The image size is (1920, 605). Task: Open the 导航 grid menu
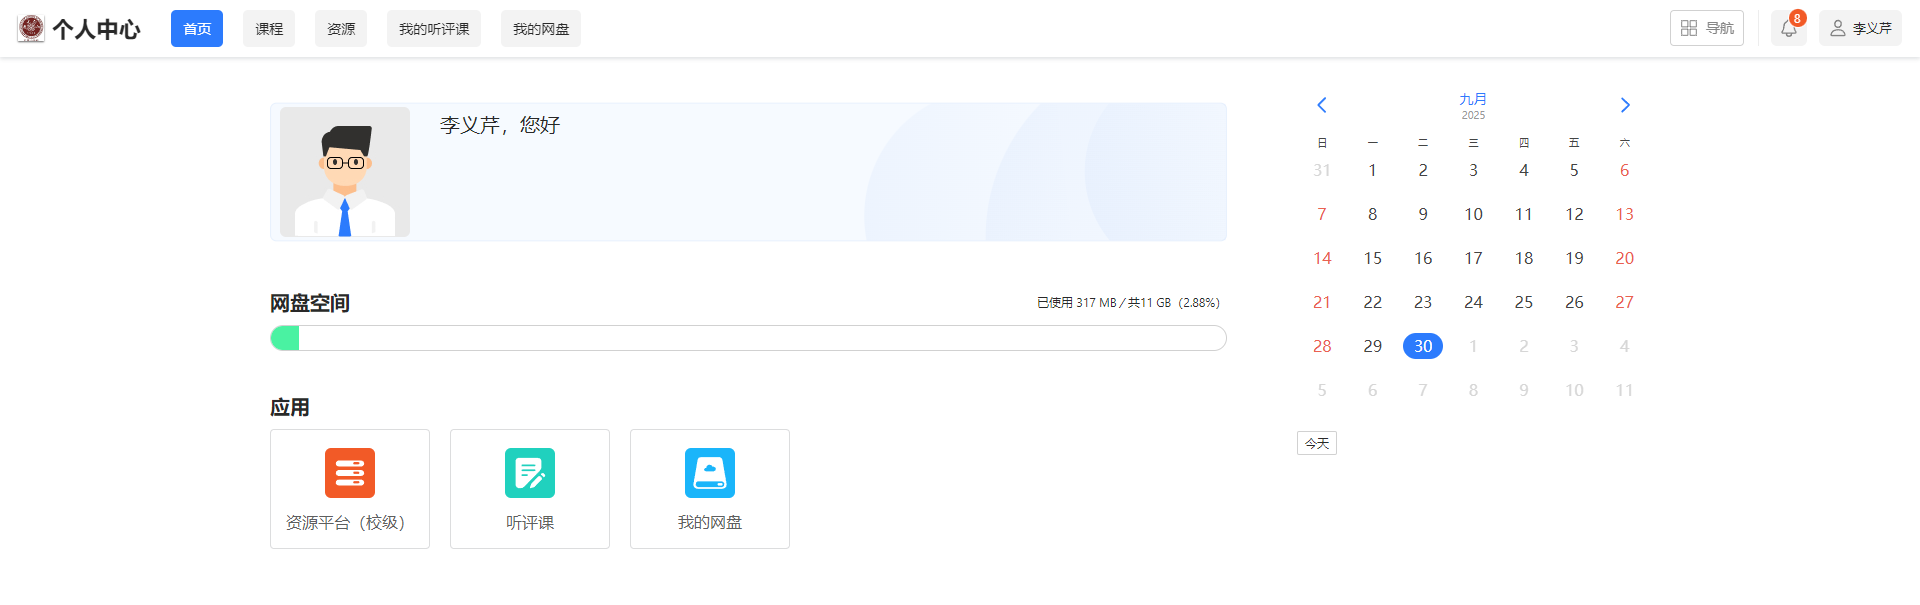[1706, 29]
